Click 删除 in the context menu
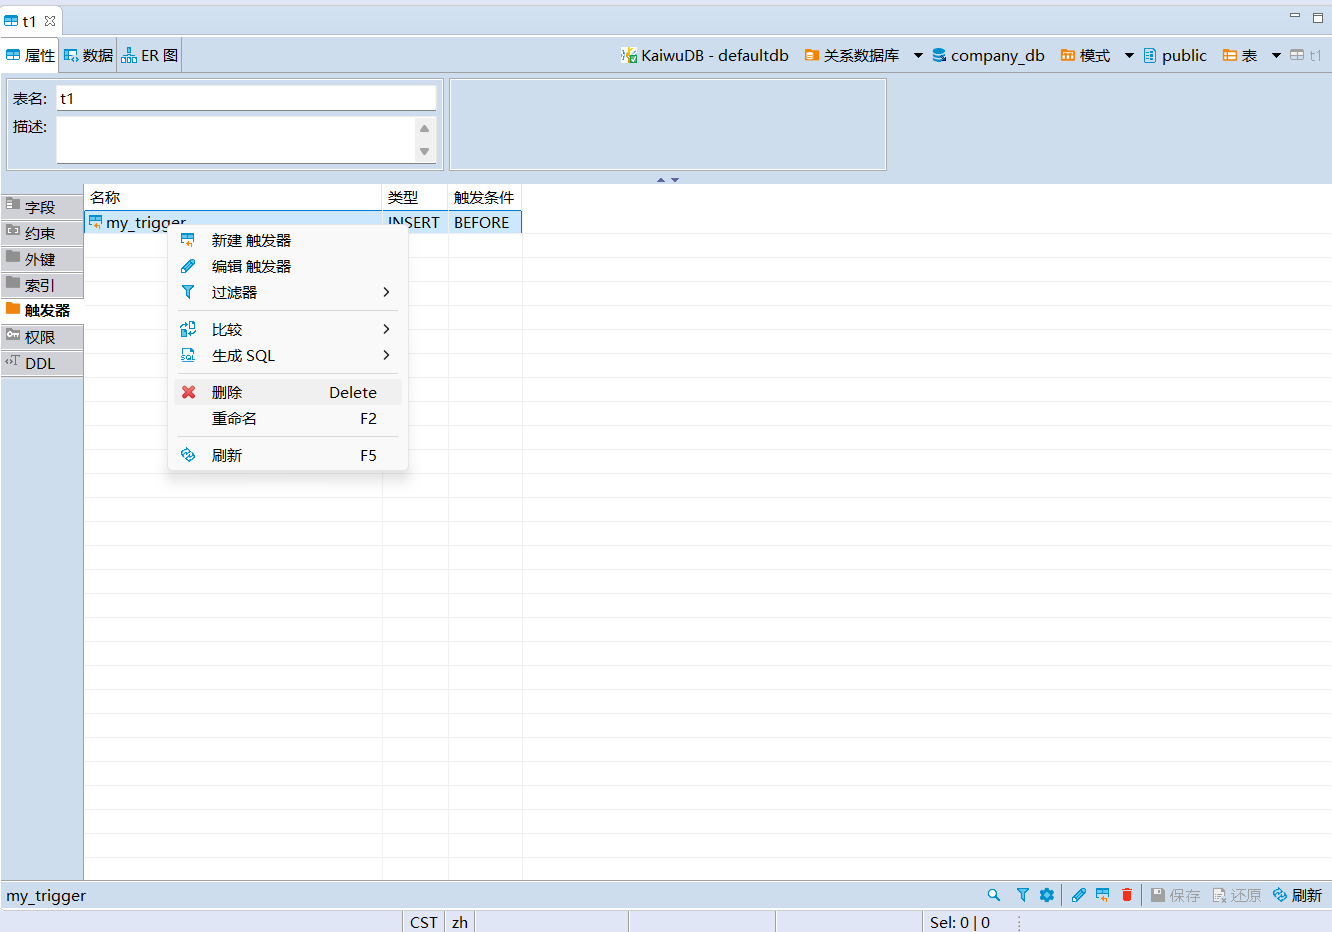Viewport: 1332px width, 932px height. (x=227, y=393)
